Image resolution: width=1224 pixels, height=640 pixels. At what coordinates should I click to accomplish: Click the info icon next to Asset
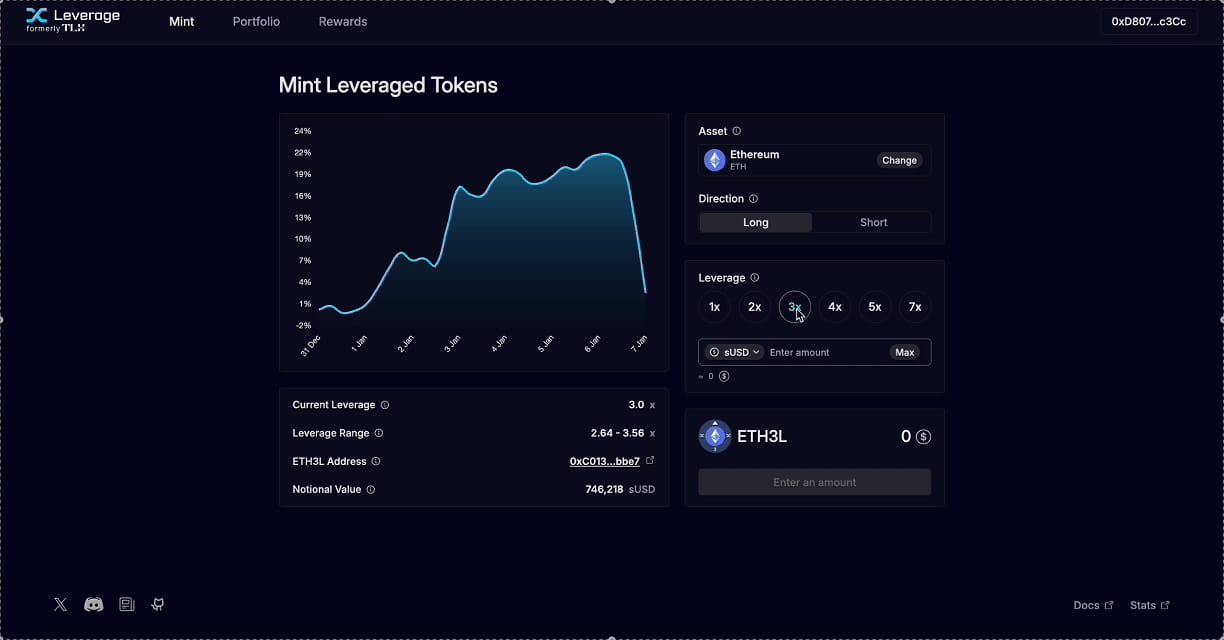737,131
